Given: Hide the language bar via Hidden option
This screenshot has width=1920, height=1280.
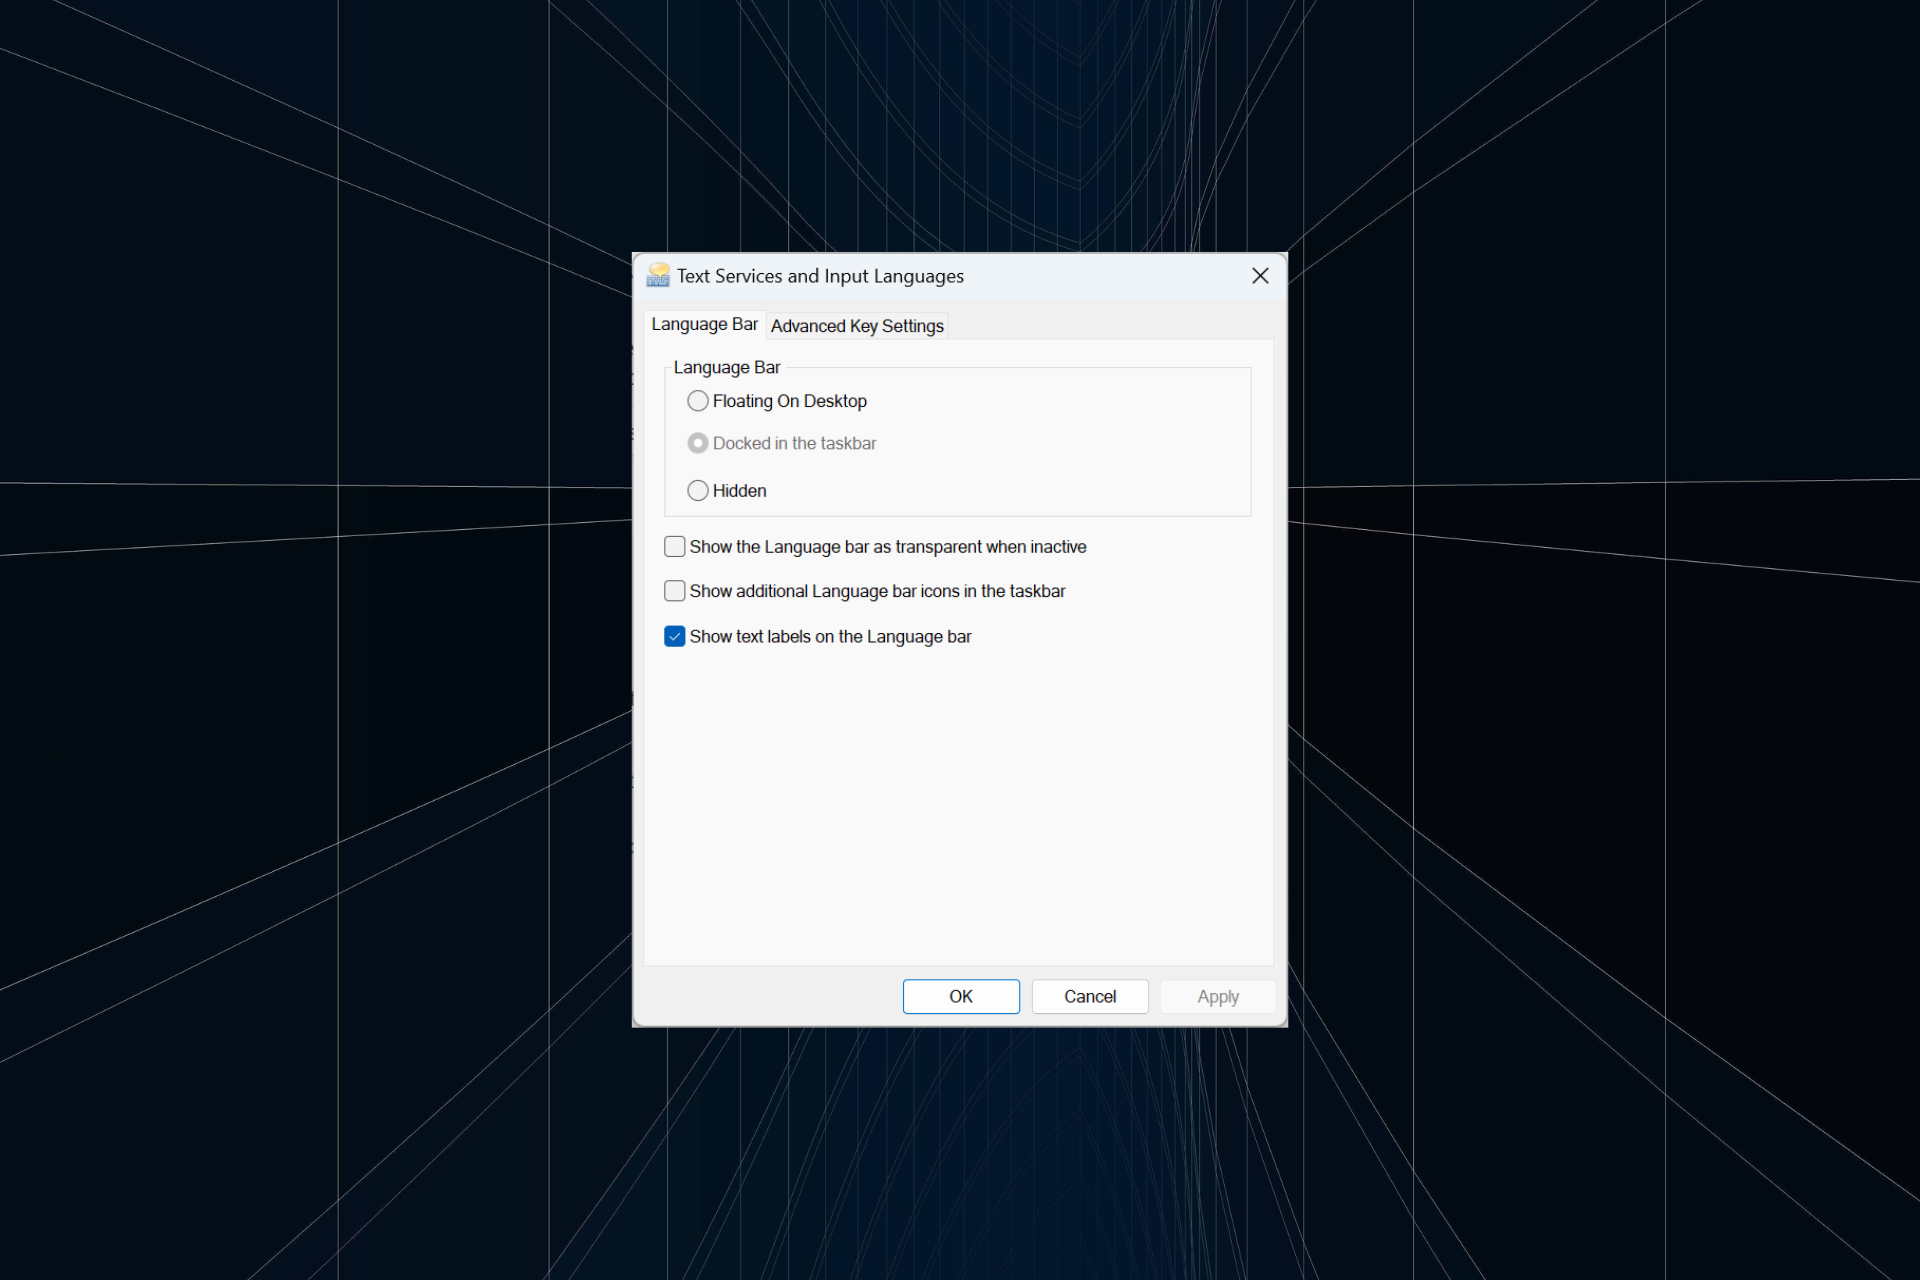Looking at the screenshot, I should (x=697, y=490).
